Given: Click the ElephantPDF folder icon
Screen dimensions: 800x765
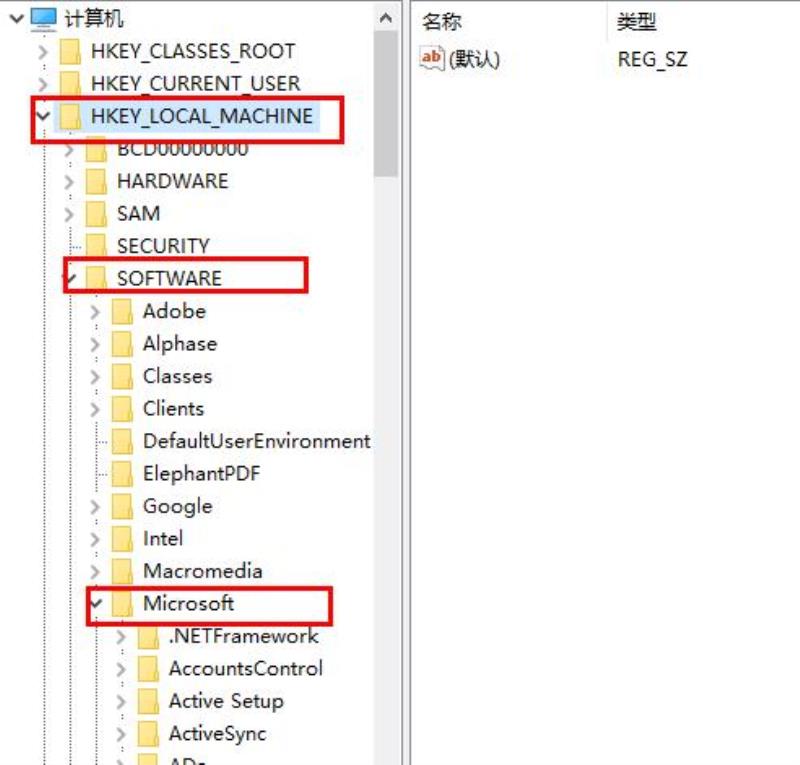Looking at the screenshot, I should point(122,474).
